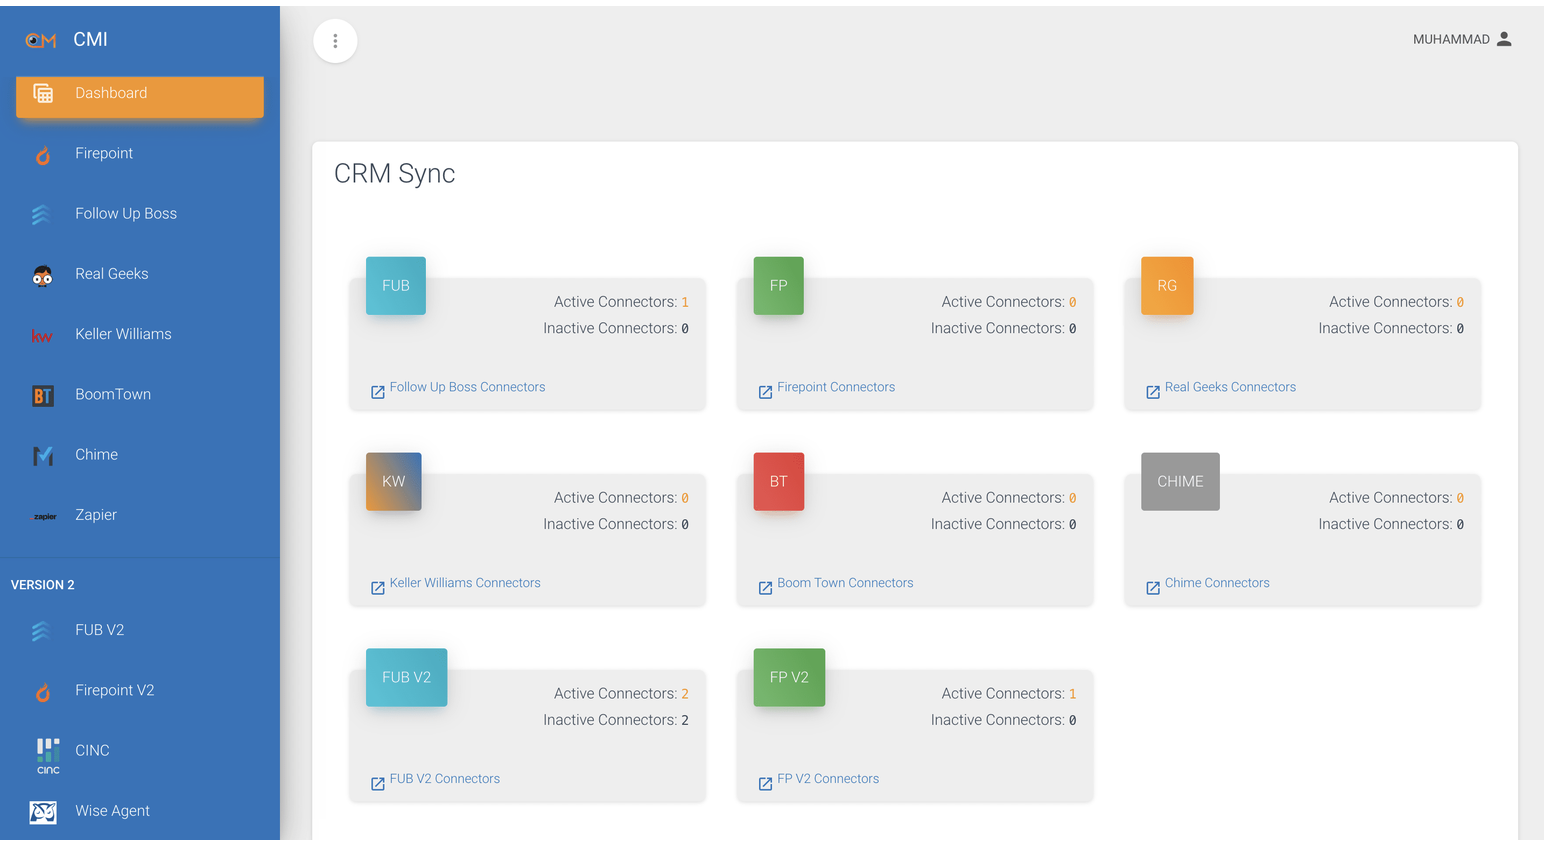Click the CMI brand title
The image size is (1544, 866).
coord(90,40)
